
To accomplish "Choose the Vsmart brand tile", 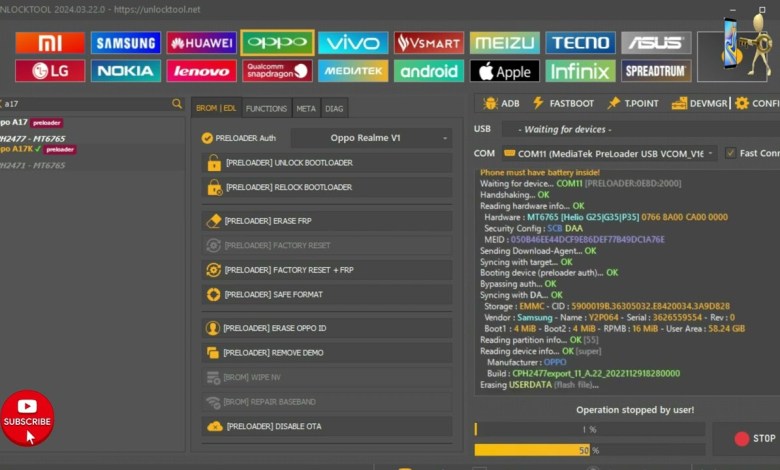I will point(429,43).
